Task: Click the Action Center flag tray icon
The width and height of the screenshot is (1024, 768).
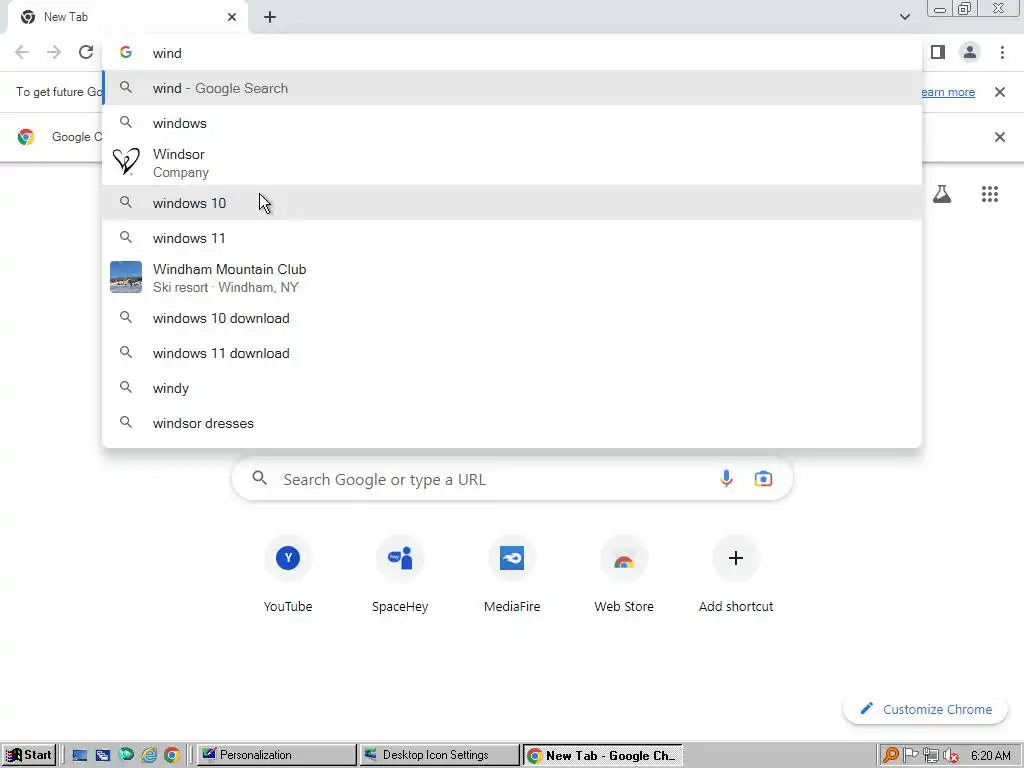Action: 910,756
